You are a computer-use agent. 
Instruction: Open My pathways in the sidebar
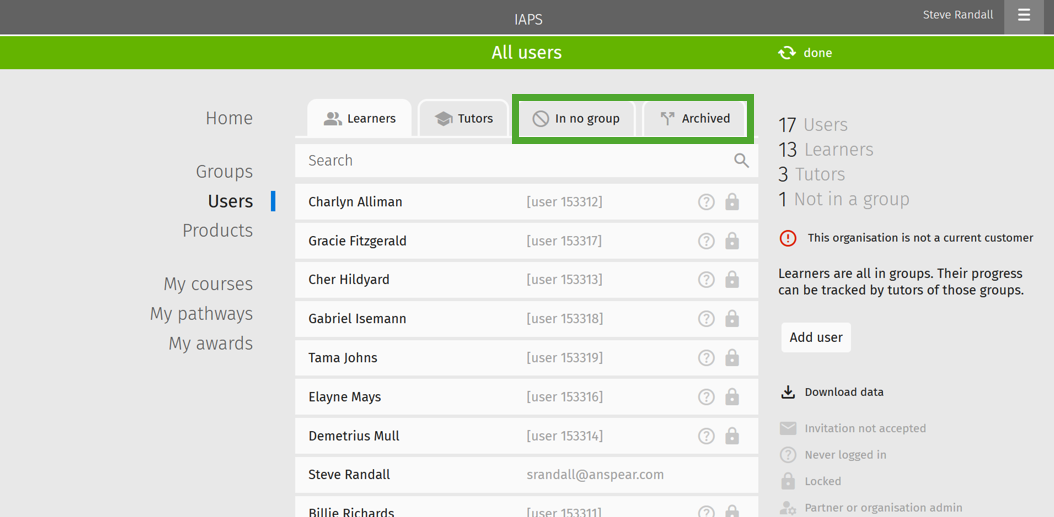point(202,314)
